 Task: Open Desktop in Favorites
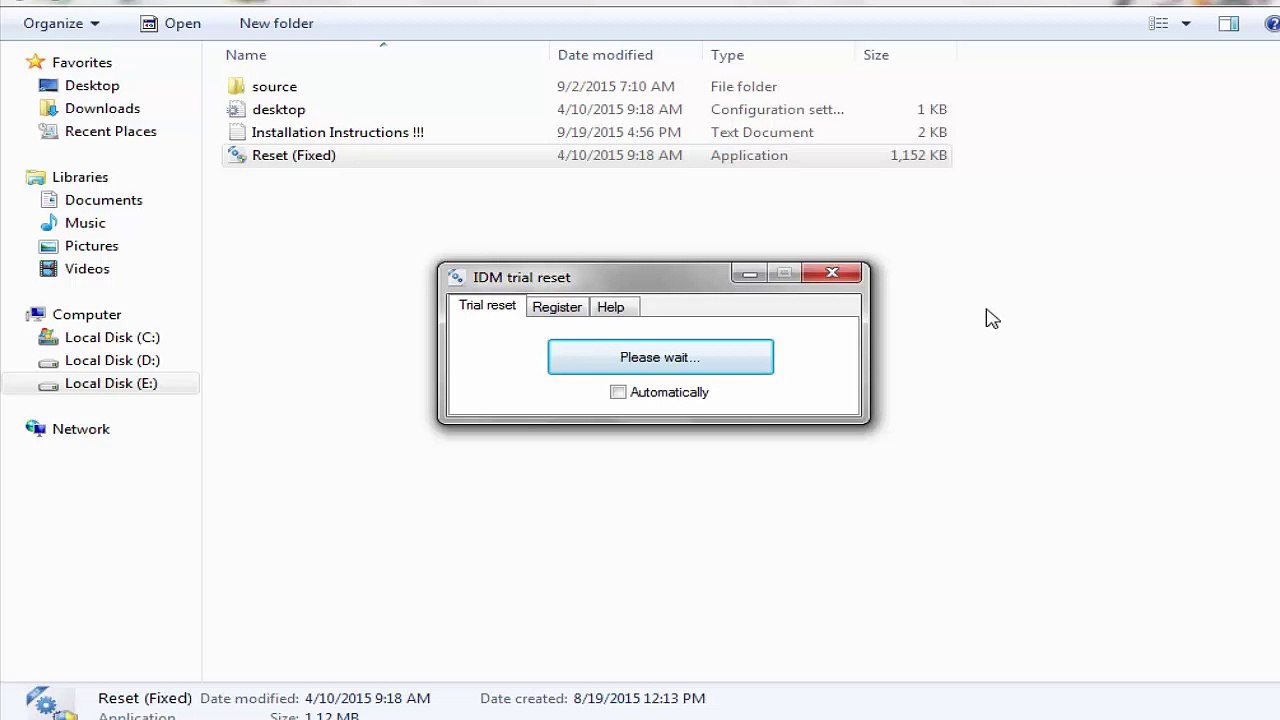tap(92, 85)
